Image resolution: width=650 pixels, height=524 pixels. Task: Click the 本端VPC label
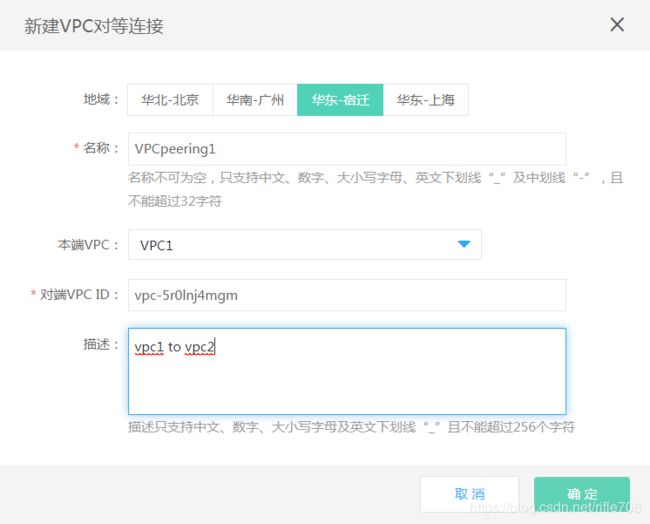88,245
